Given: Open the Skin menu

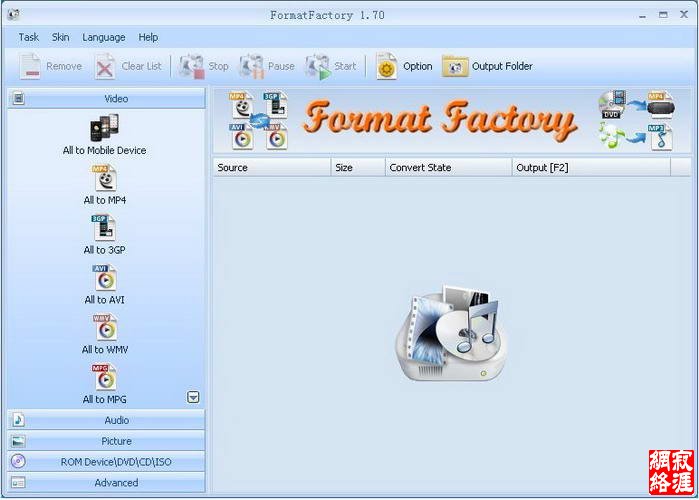Looking at the screenshot, I should [60, 37].
